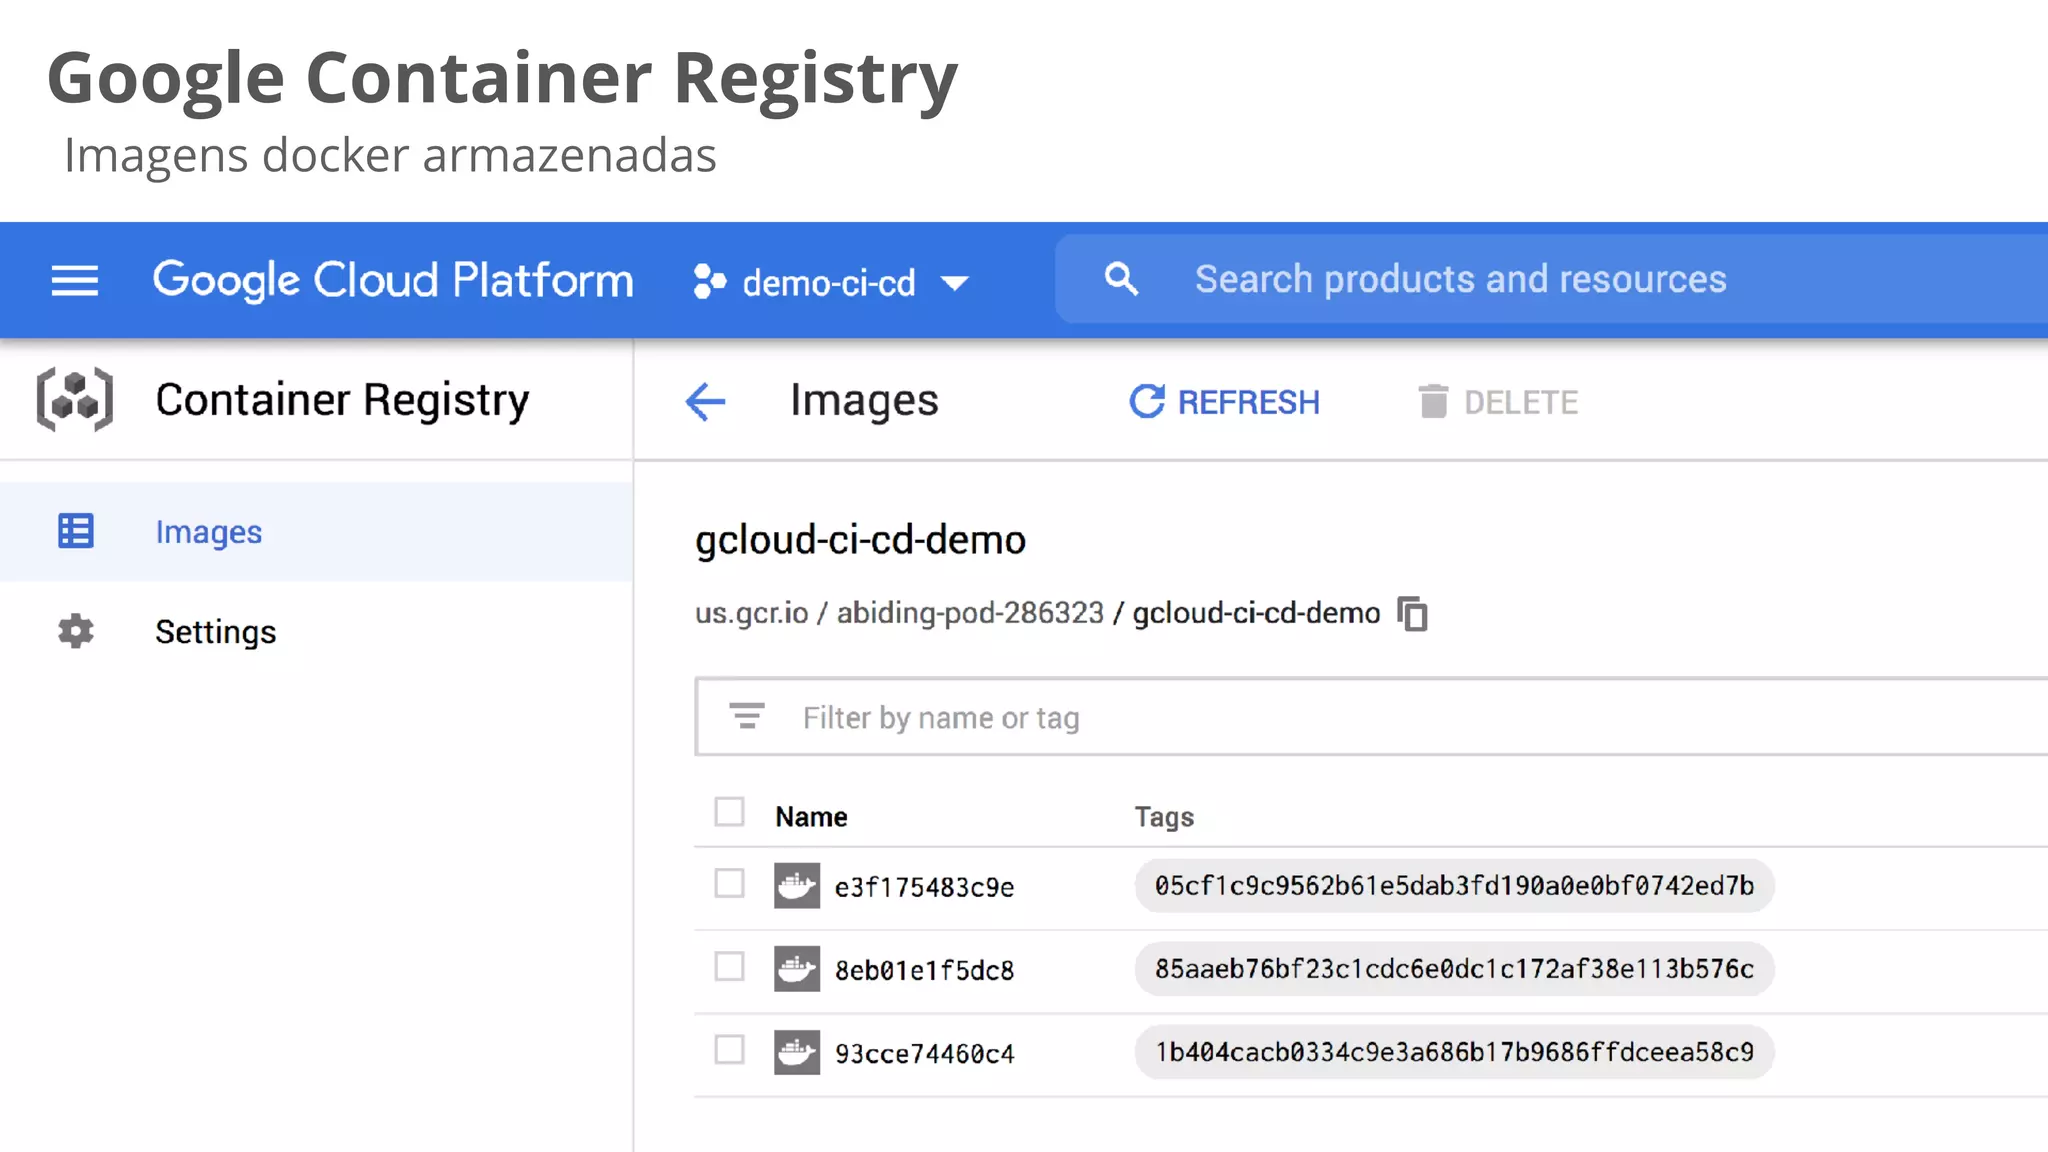2048x1152 pixels.
Task: Sort by the Name column header
Action: (x=811, y=817)
